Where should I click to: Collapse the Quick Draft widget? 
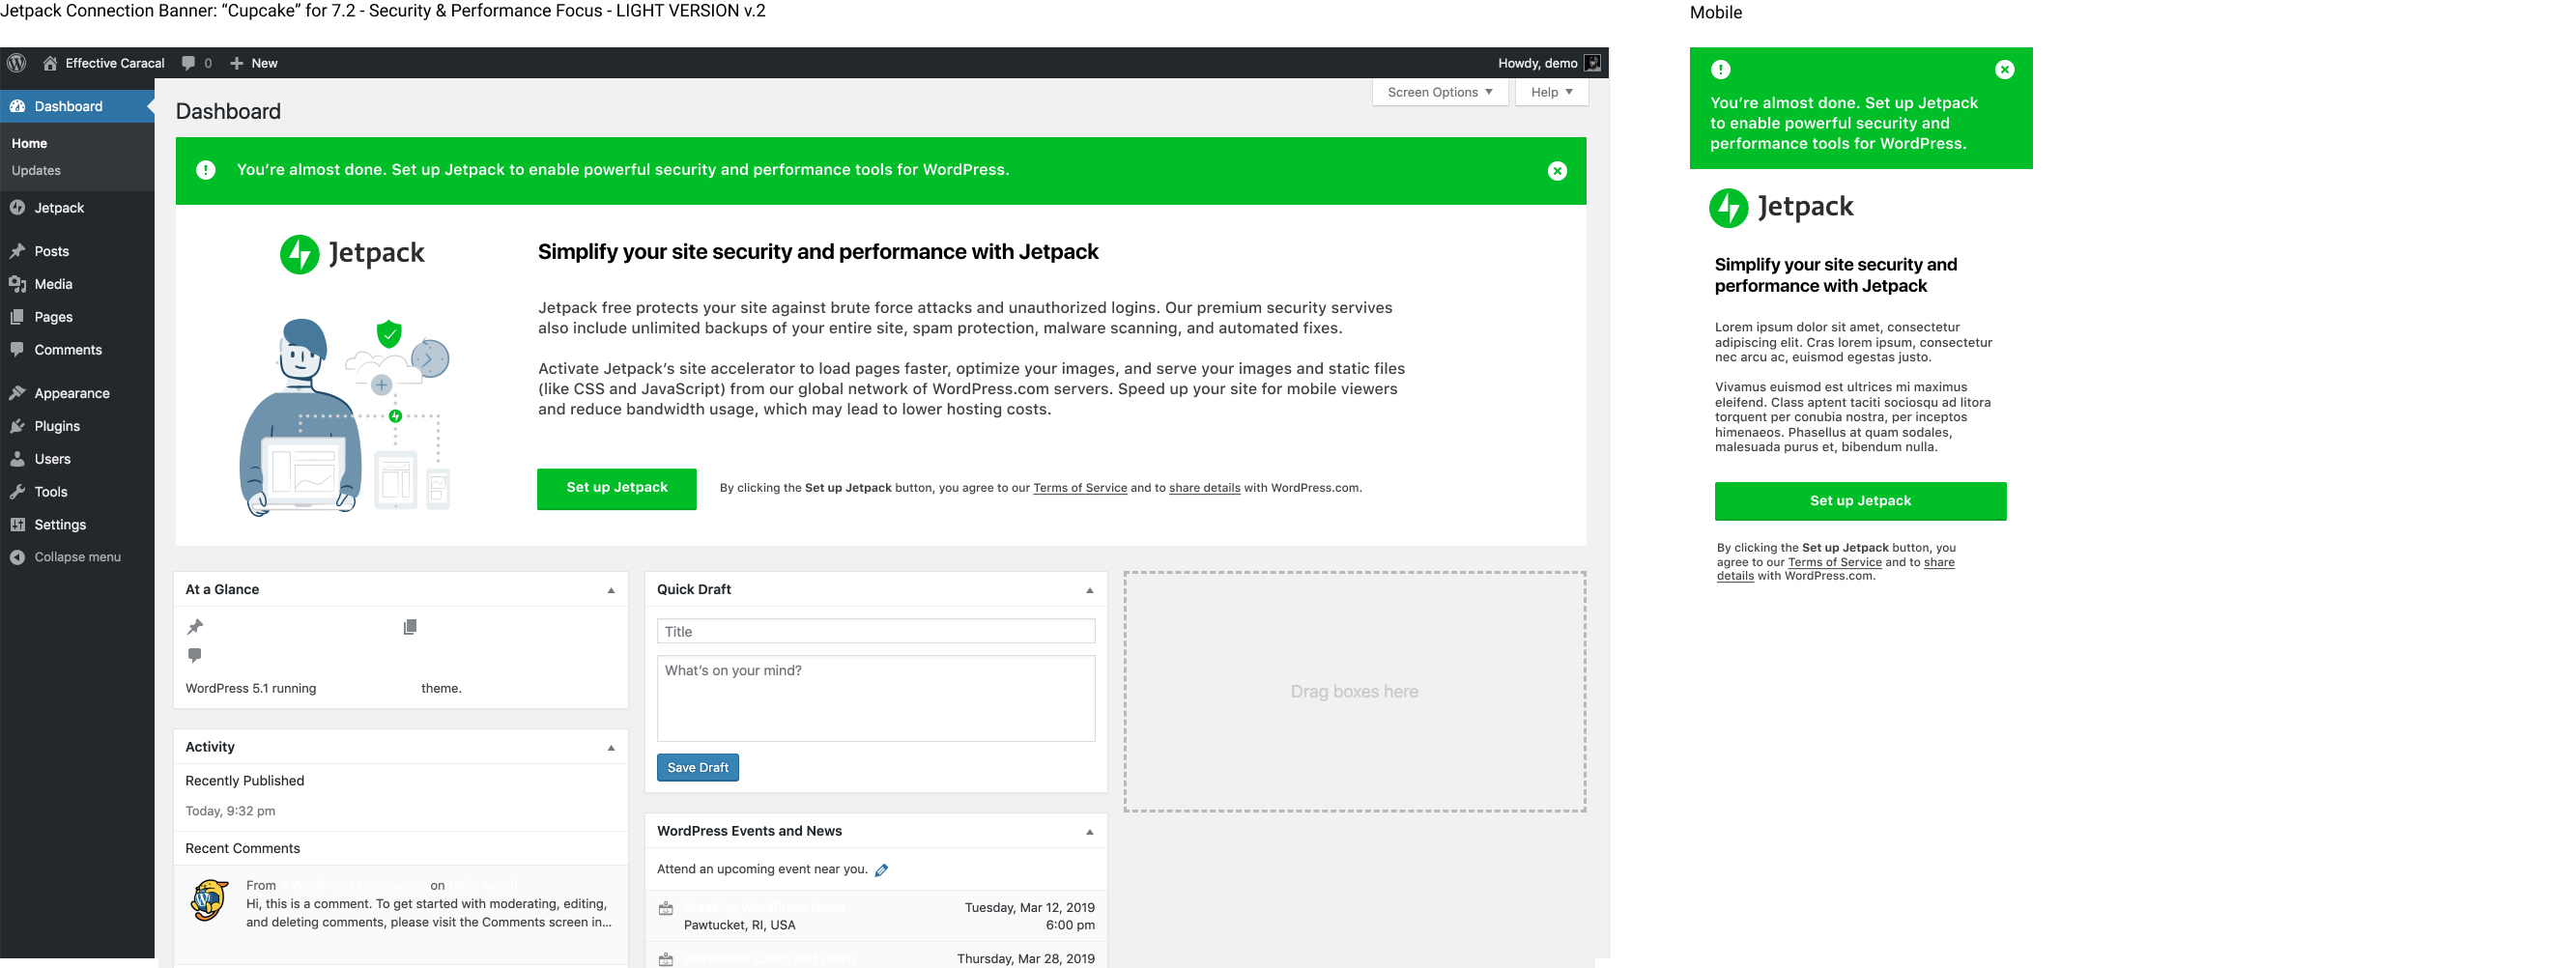(1090, 590)
